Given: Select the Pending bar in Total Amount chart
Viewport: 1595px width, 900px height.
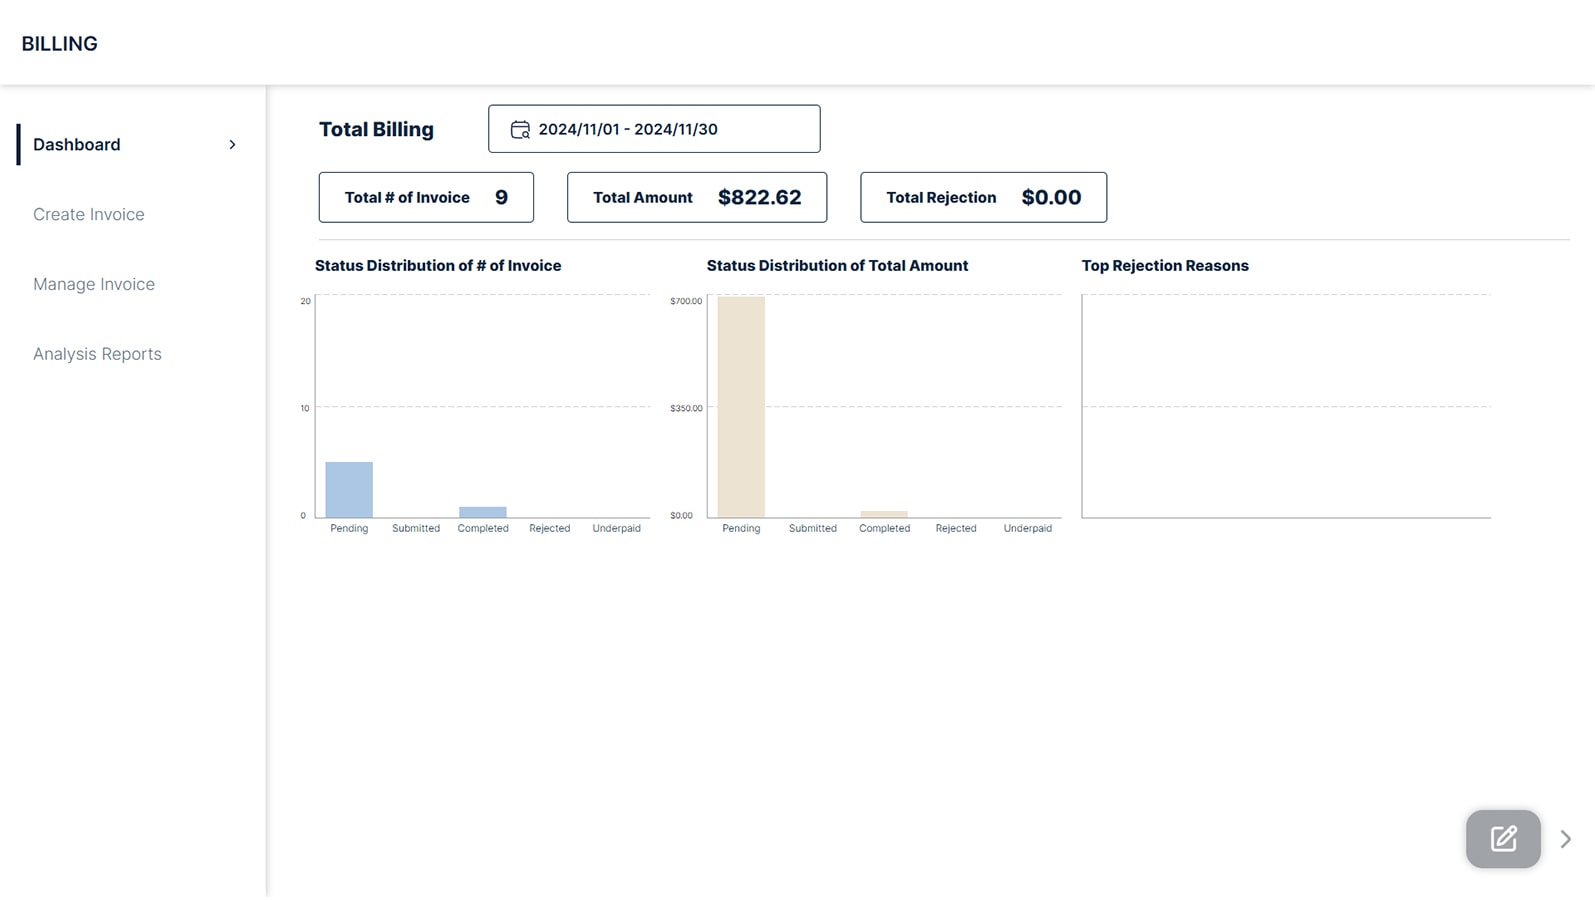Looking at the screenshot, I should 741,407.
